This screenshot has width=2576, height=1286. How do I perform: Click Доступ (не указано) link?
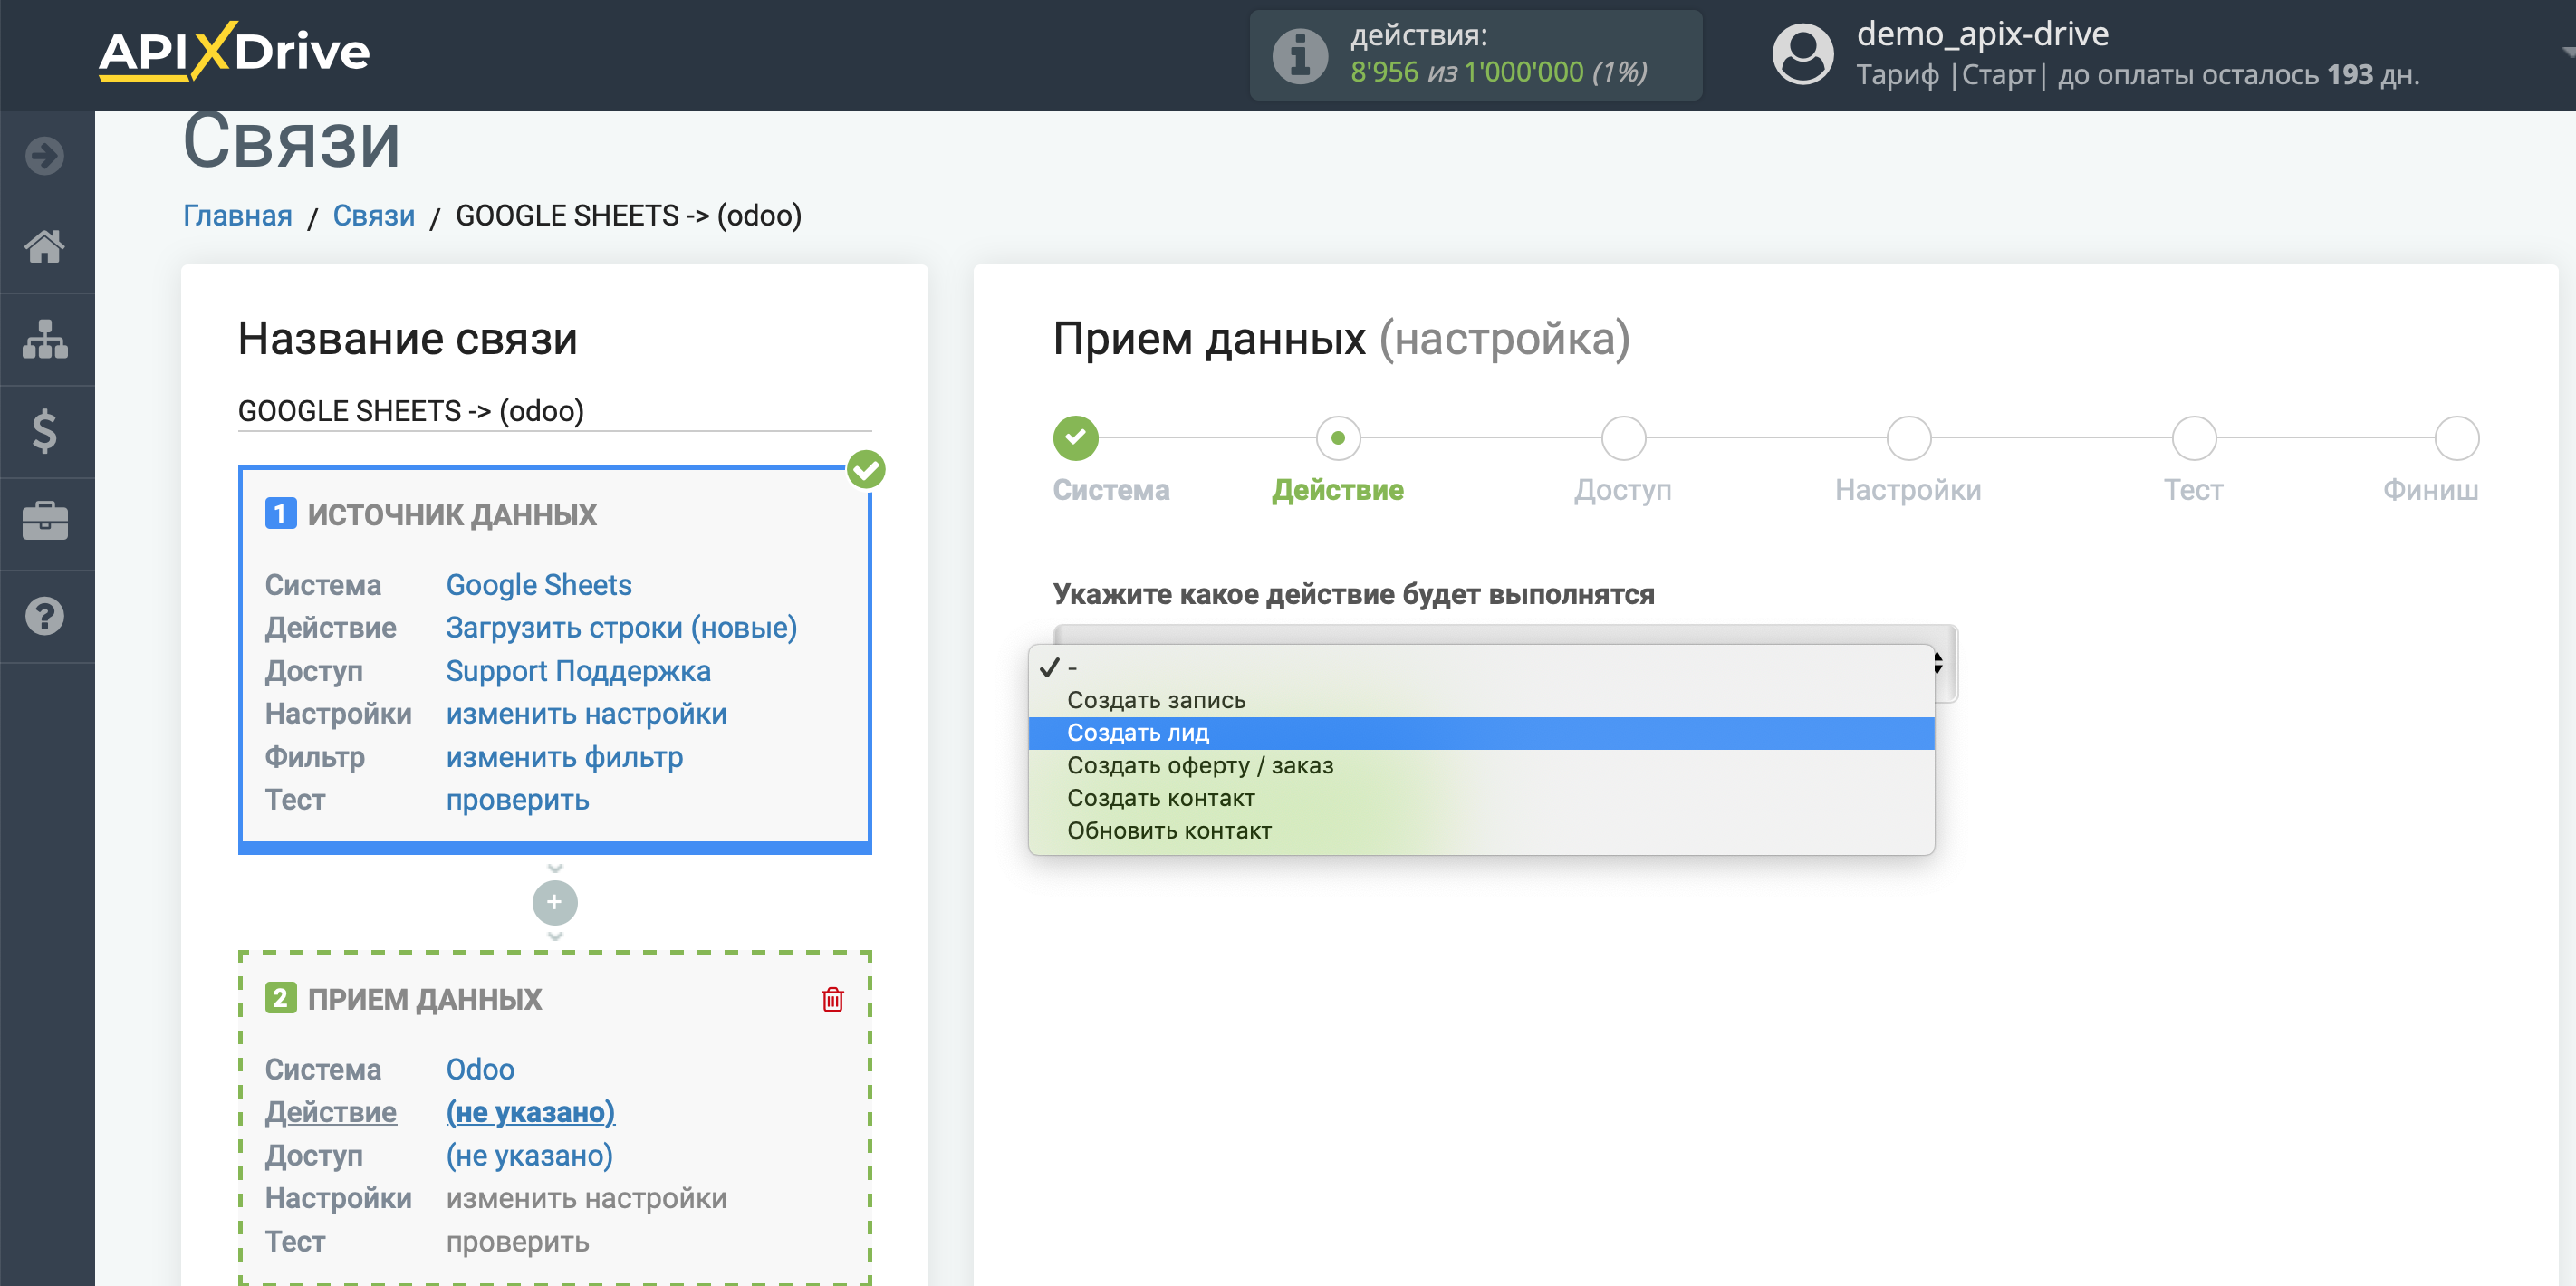[x=529, y=1155]
